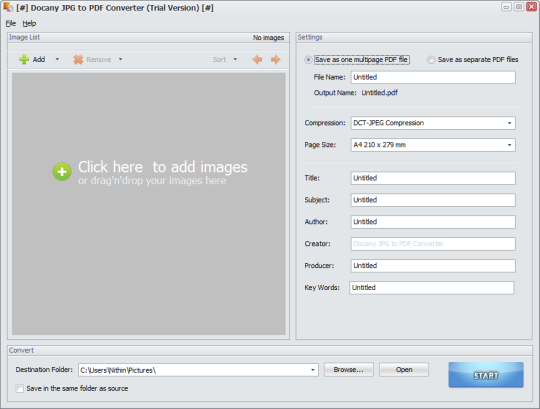Select Save as separate PDF files
The width and height of the screenshot is (540, 409).
pos(431,60)
